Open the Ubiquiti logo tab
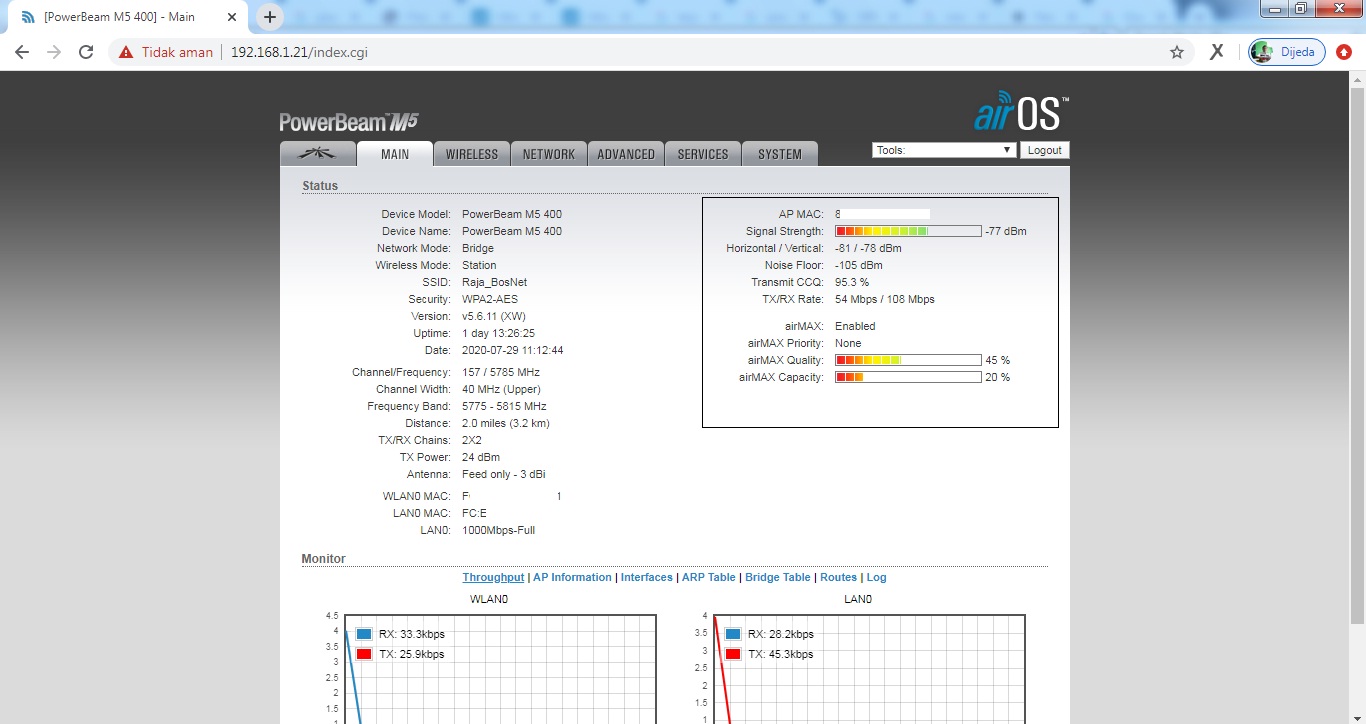This screenshot has height=724, width=1366. (319, 154)
